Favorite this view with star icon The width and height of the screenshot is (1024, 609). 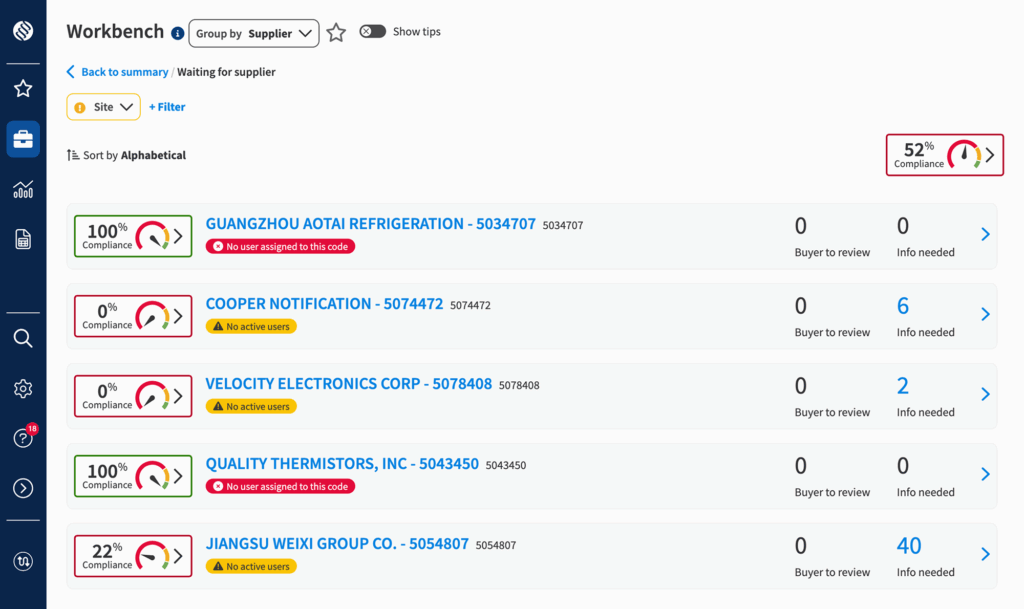point(336,33)
